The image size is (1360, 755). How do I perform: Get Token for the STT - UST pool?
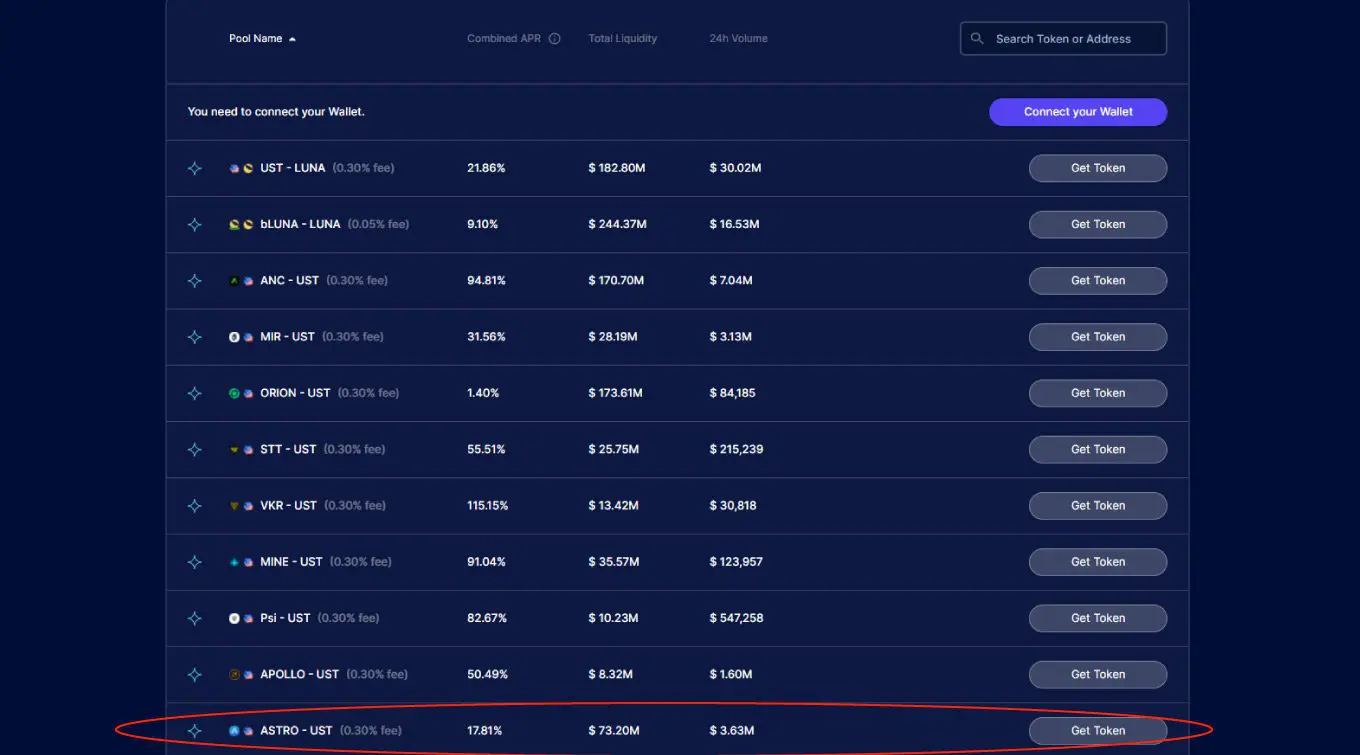(1098, 449)
